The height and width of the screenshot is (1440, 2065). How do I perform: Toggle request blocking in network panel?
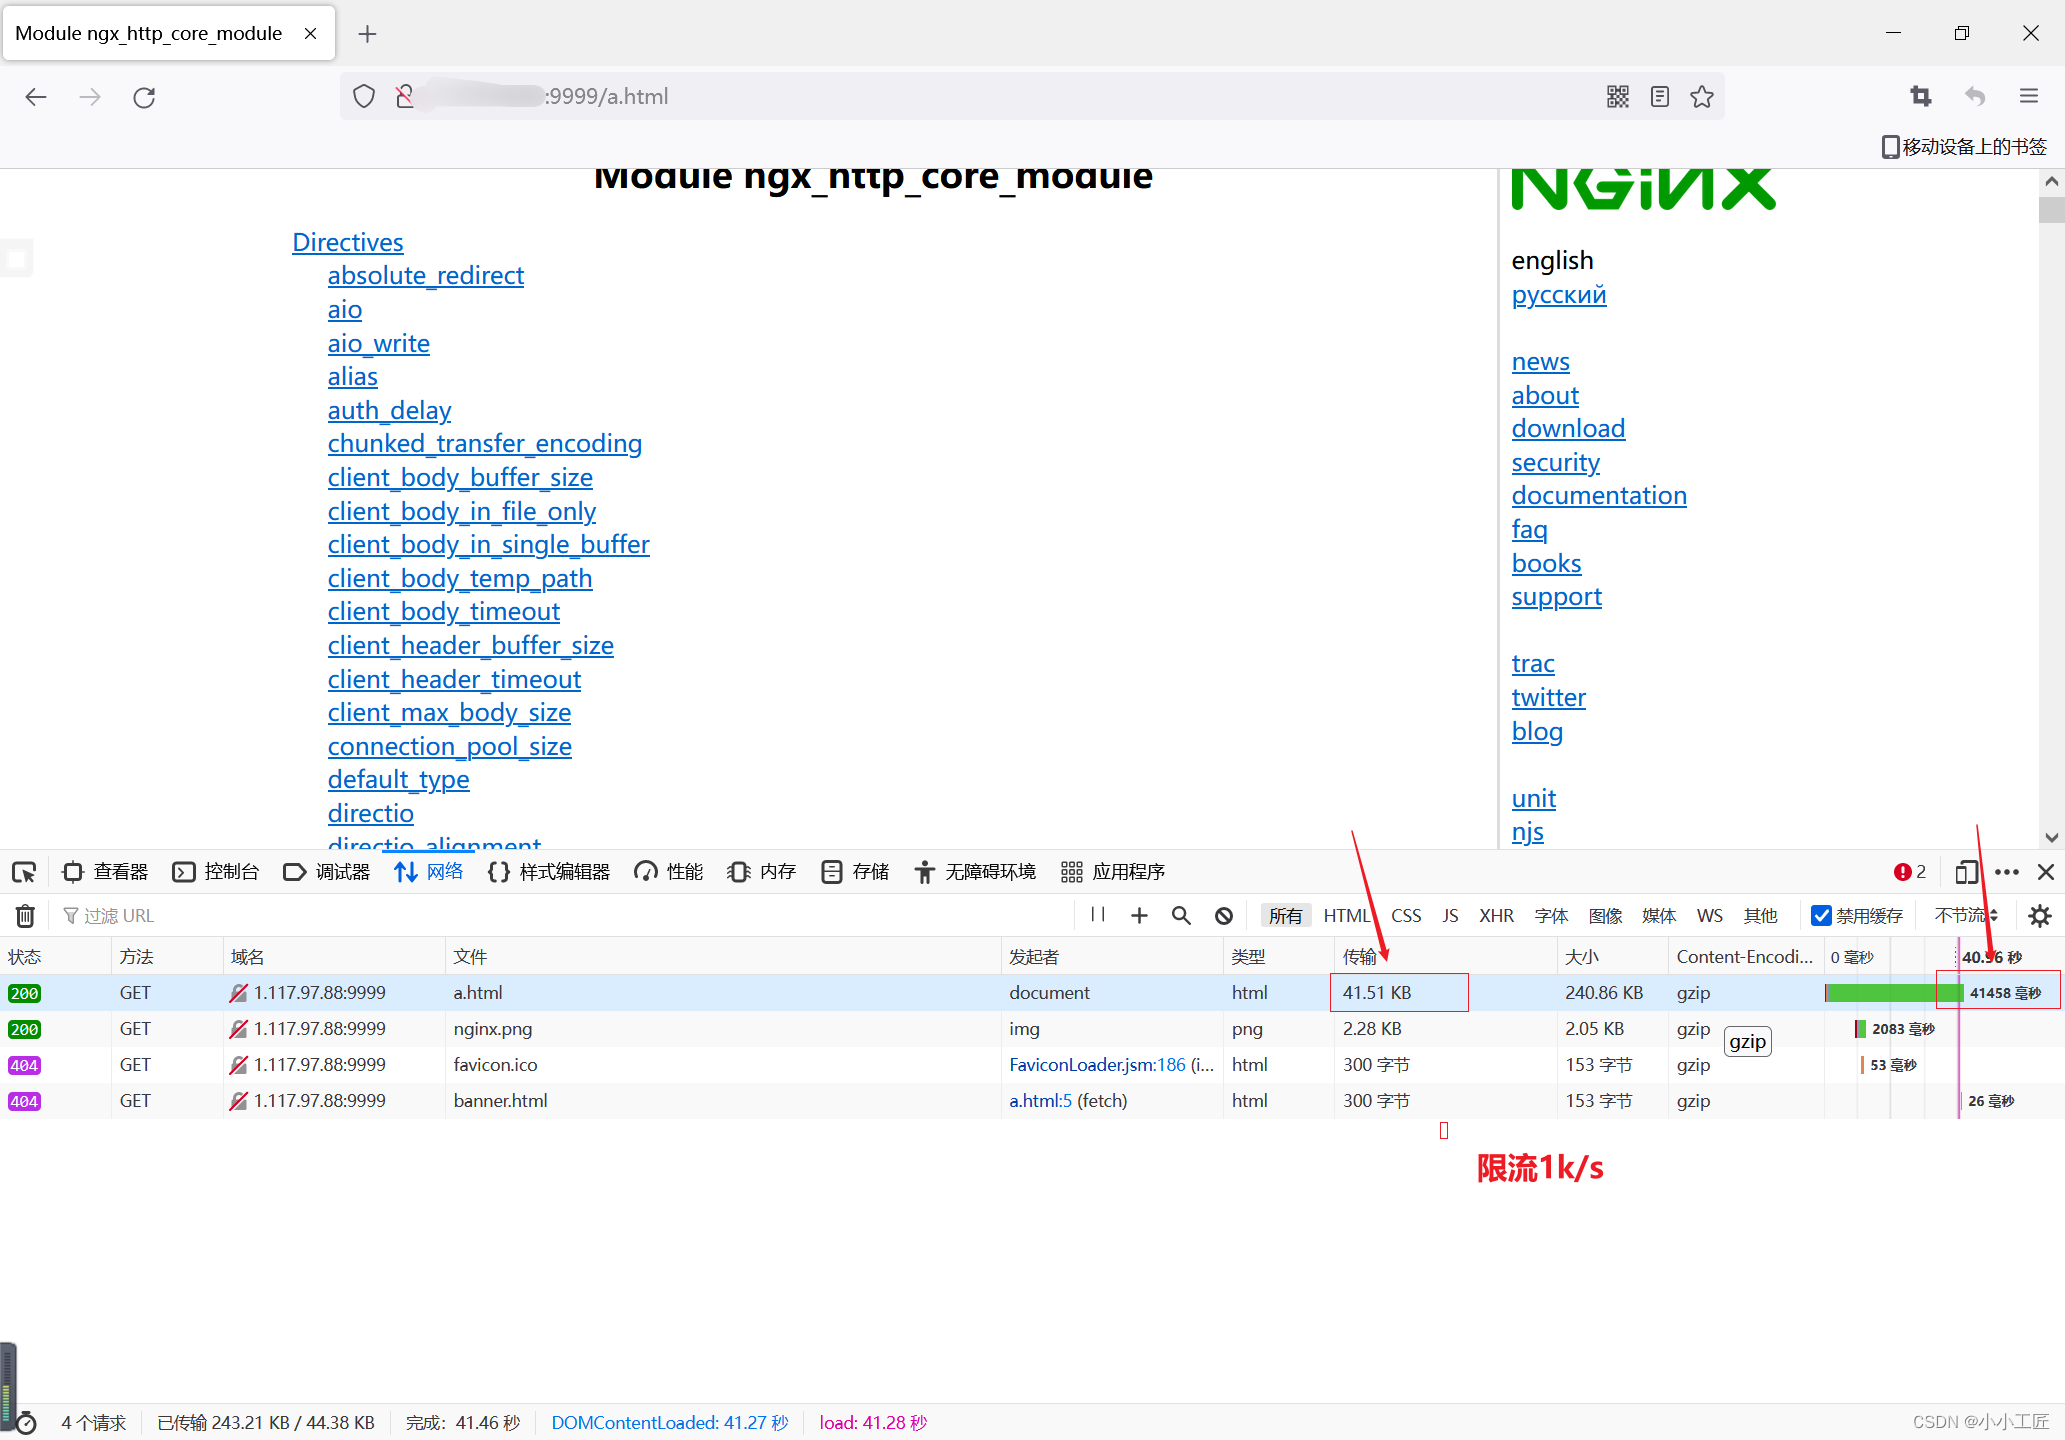1224,915
